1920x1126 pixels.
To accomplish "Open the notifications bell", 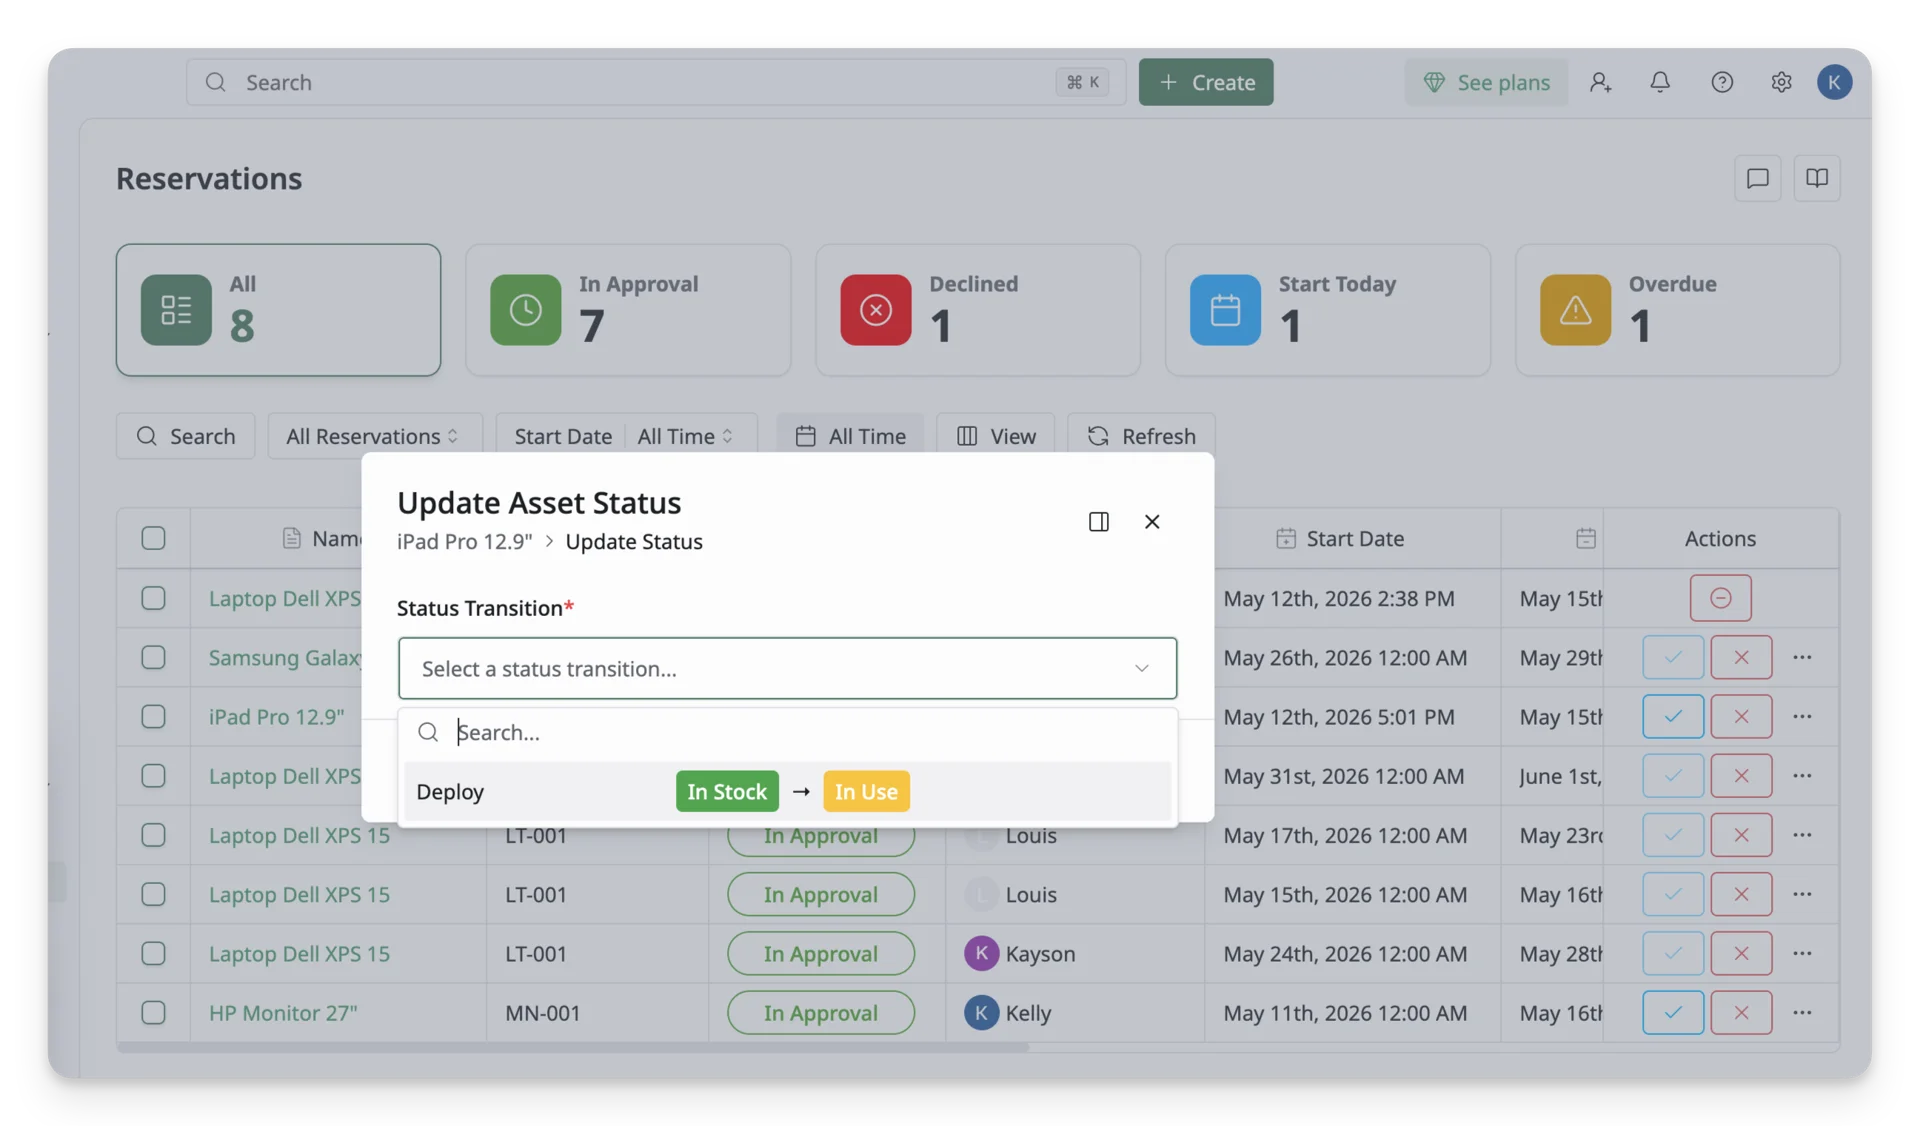I will pyautogui.click(x=1660, y=82).
